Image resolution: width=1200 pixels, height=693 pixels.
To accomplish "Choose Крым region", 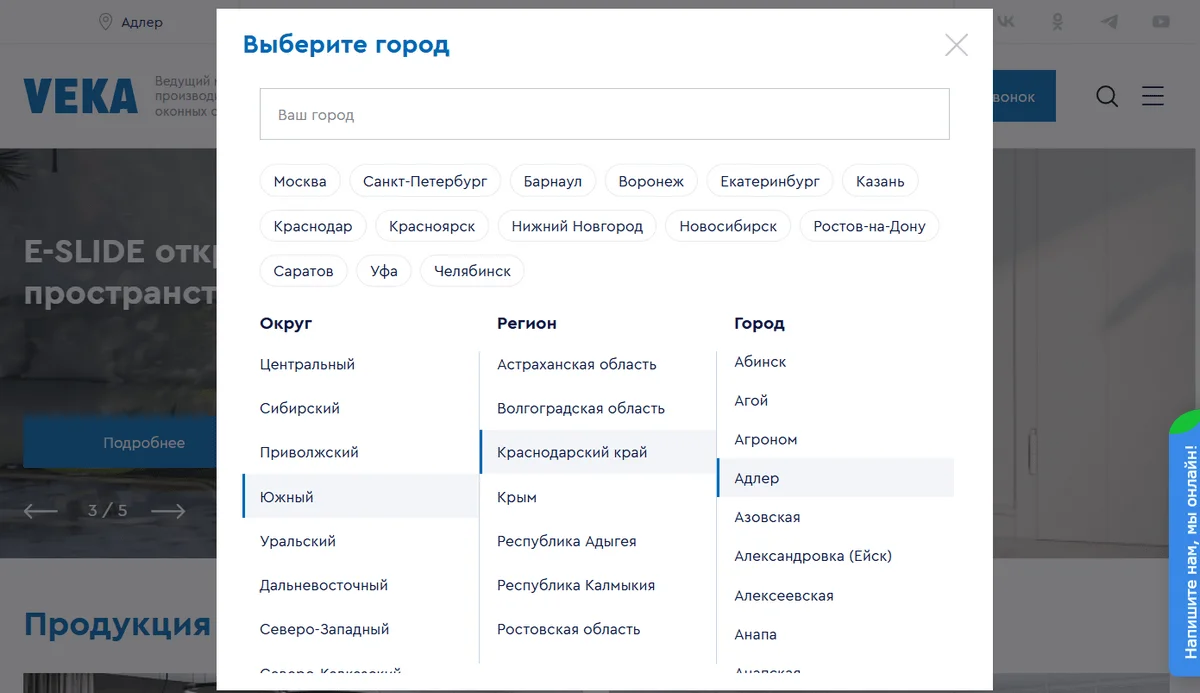I will (598, 496).
